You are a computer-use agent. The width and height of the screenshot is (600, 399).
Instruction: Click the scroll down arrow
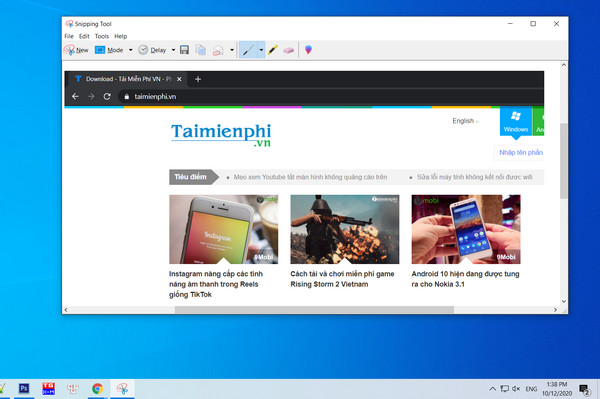point(564,301)
